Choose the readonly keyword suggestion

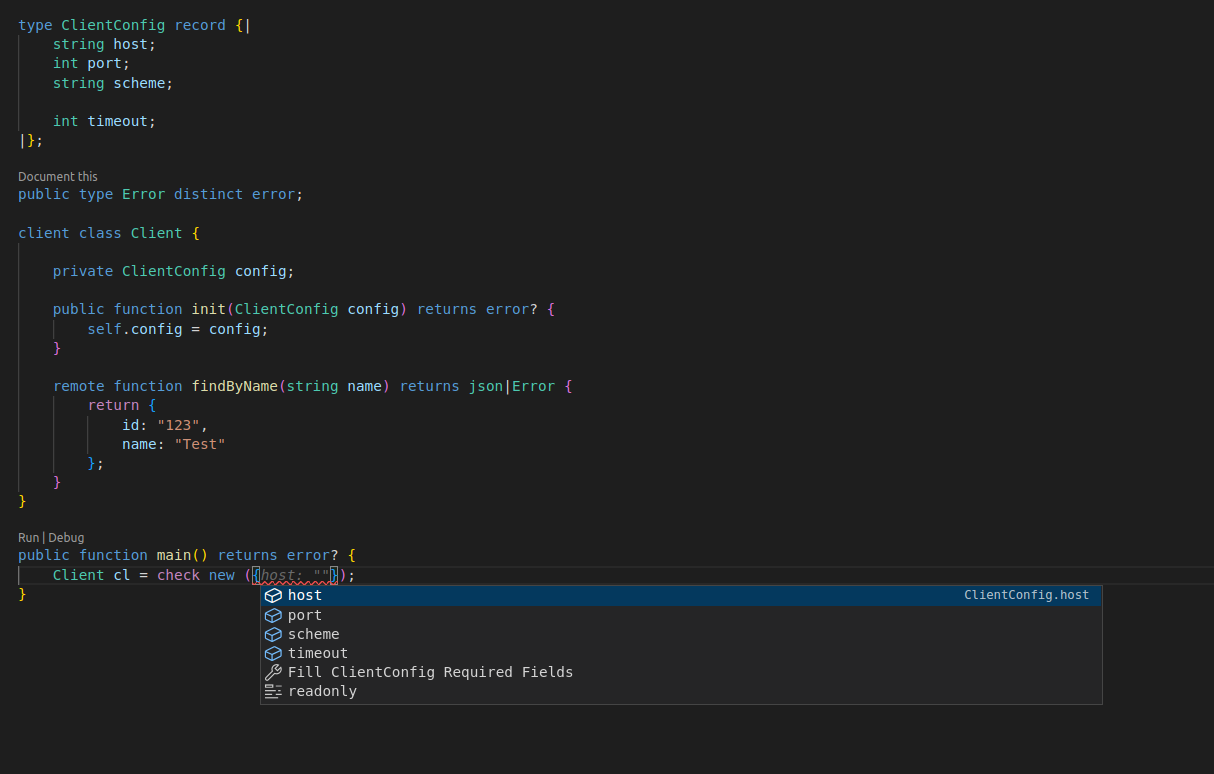tap(681, 691)
